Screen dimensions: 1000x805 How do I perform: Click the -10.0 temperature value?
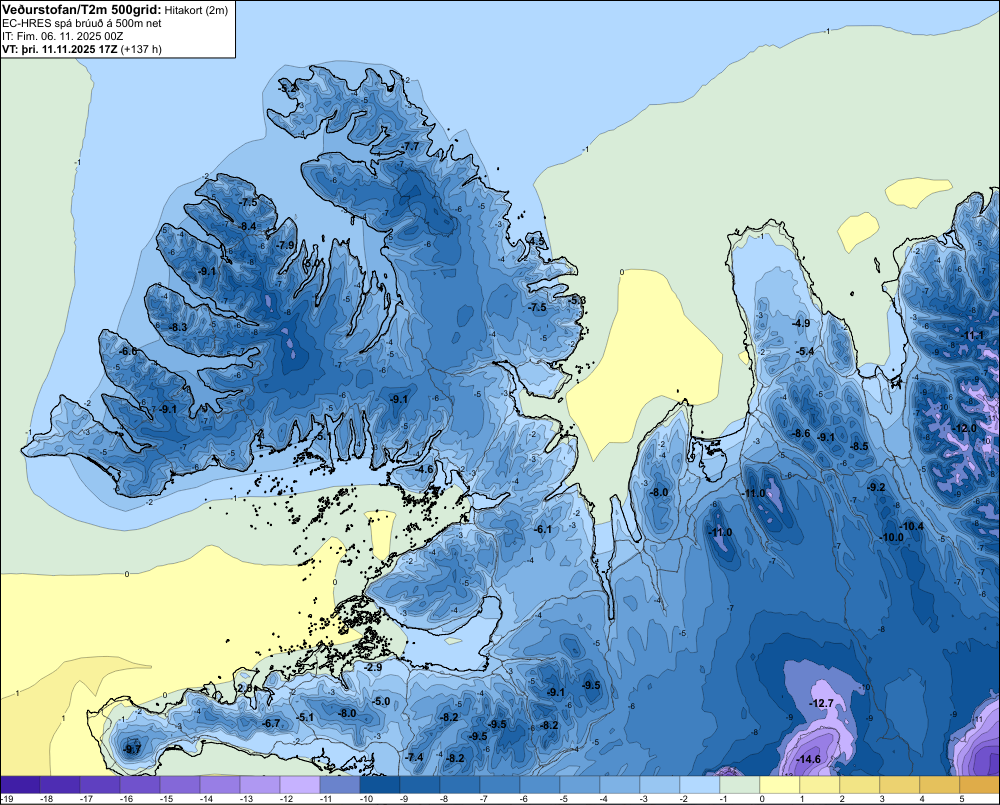click(x=892, y=538)
